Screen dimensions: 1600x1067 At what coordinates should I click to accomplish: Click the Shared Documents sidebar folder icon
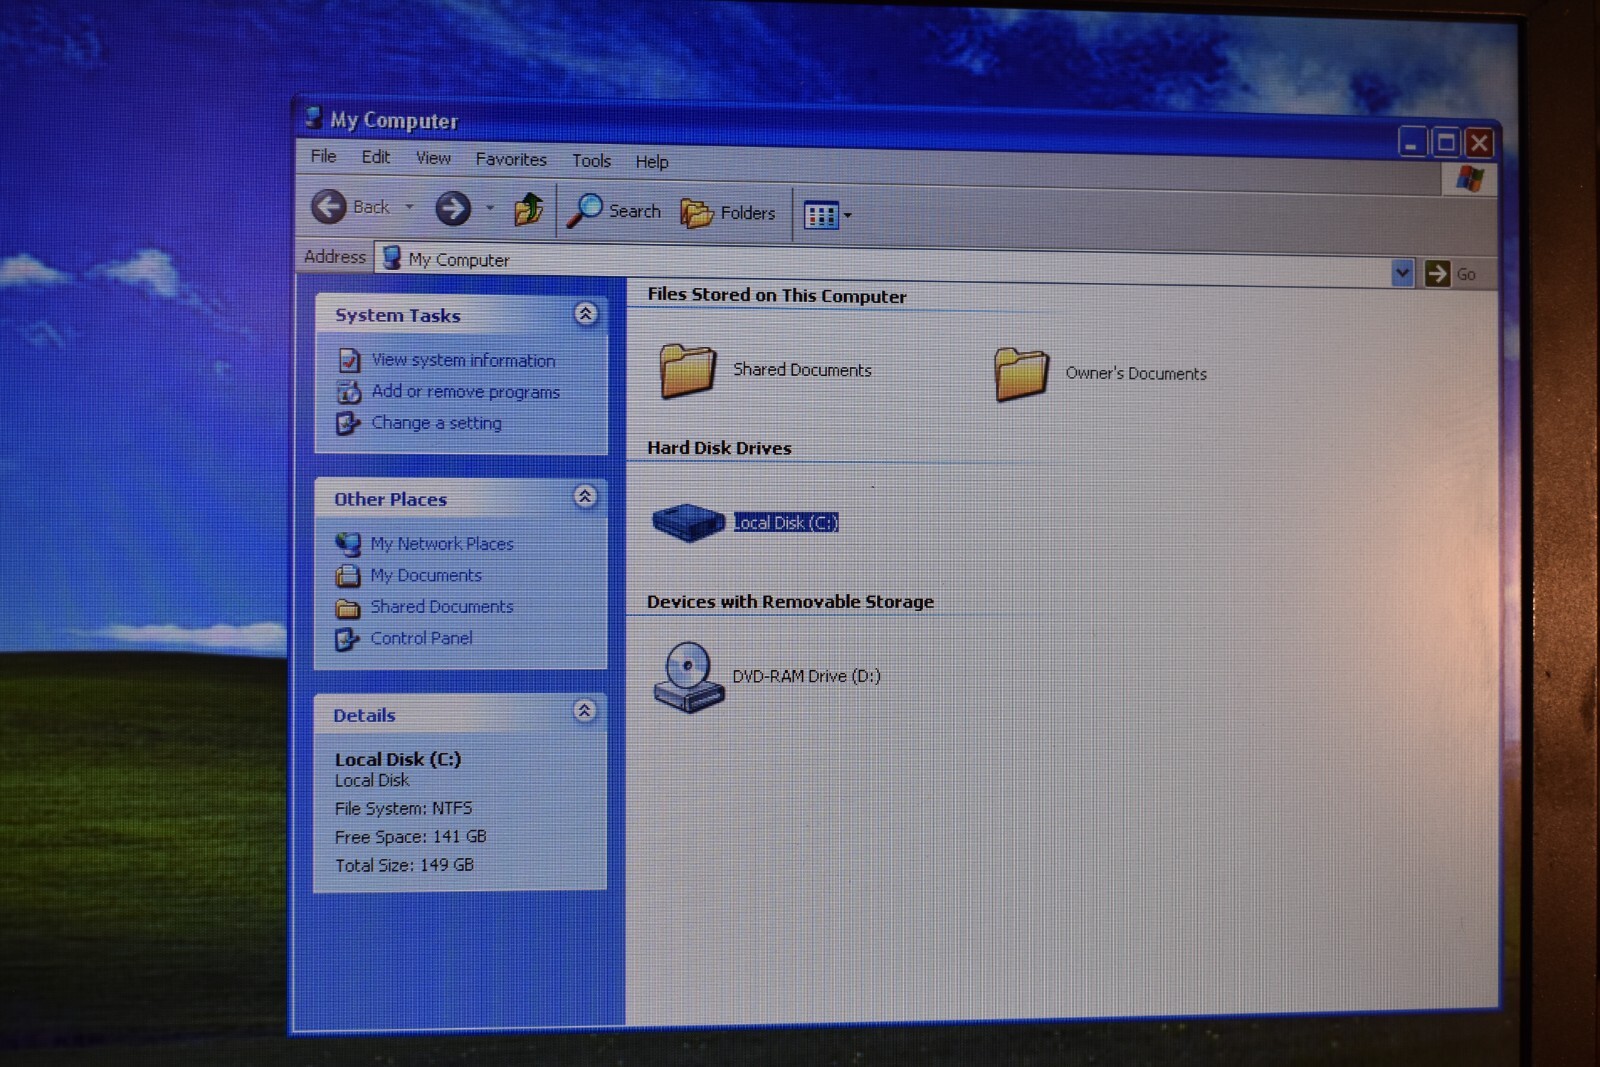[348, 608]
